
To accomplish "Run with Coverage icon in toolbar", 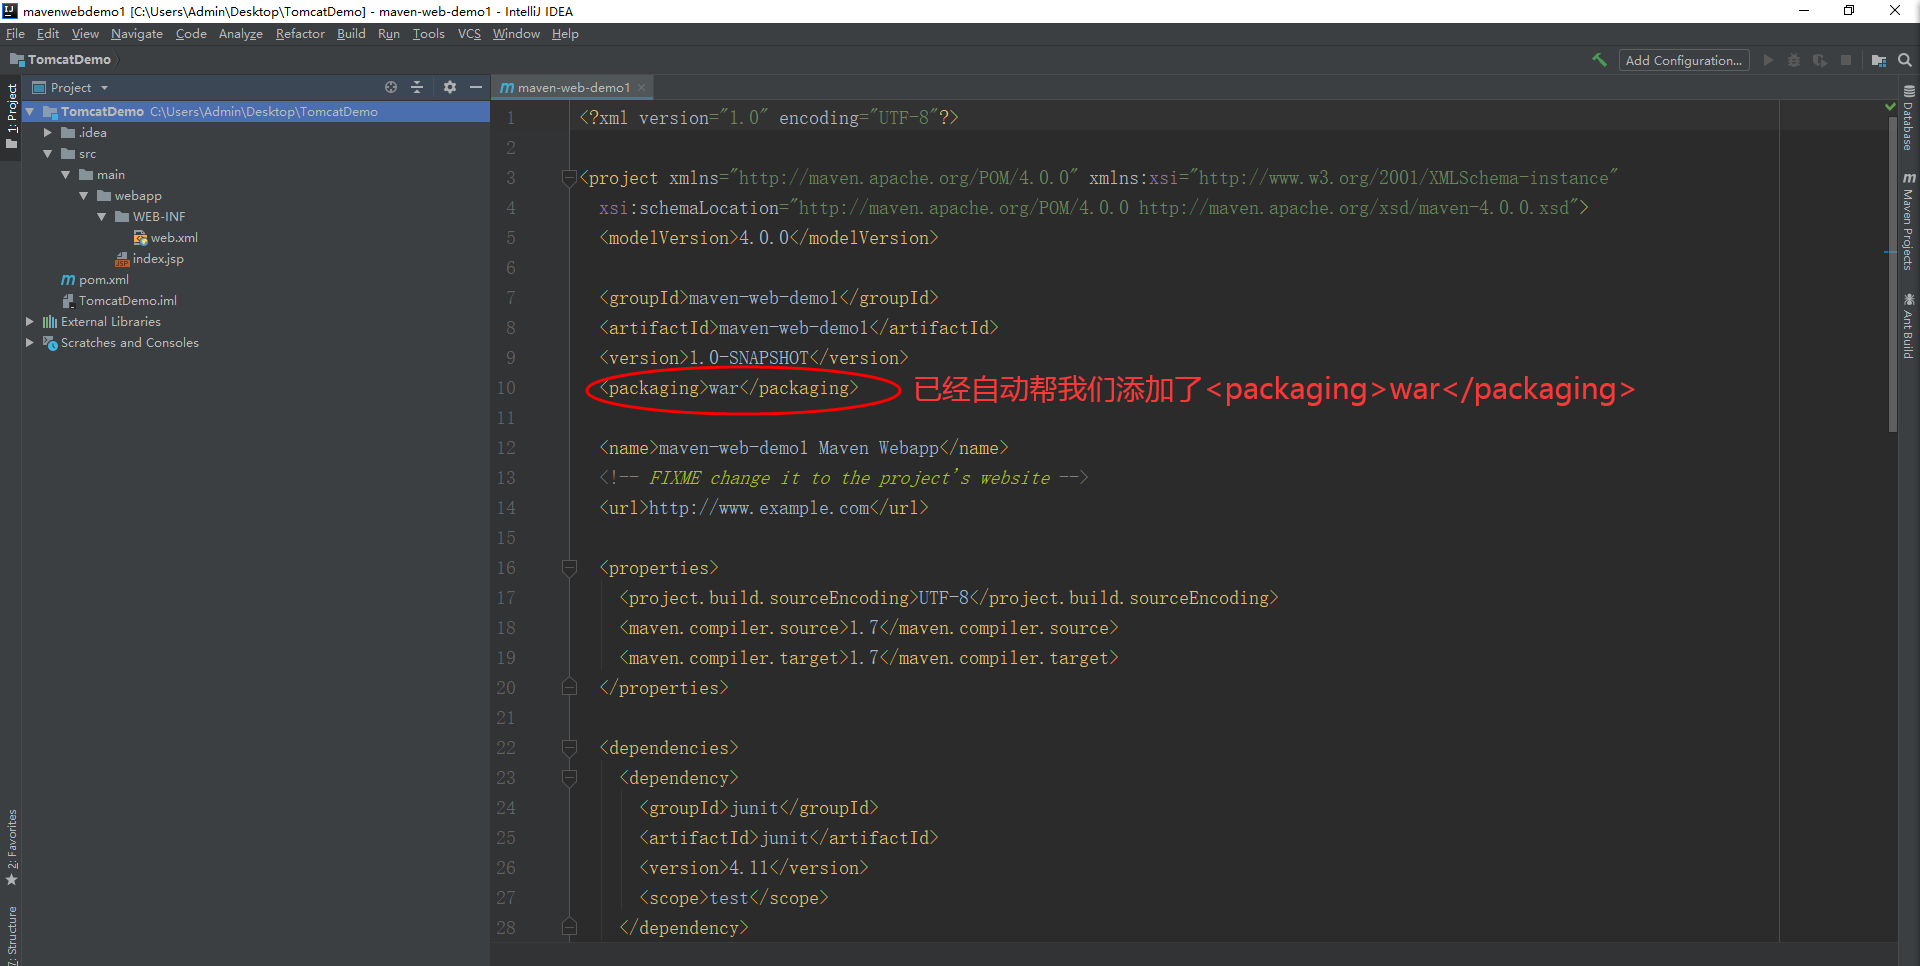I will click(x=1821, y=60).
